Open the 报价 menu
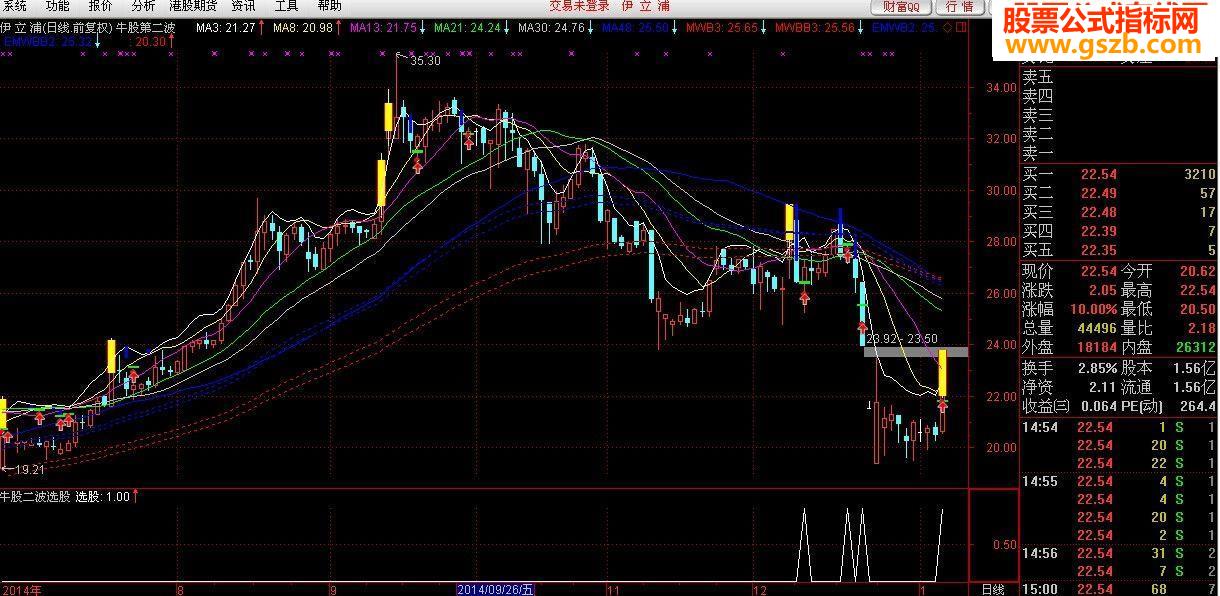This screenshot has width=1220, height=596. (x=101, y=6)
